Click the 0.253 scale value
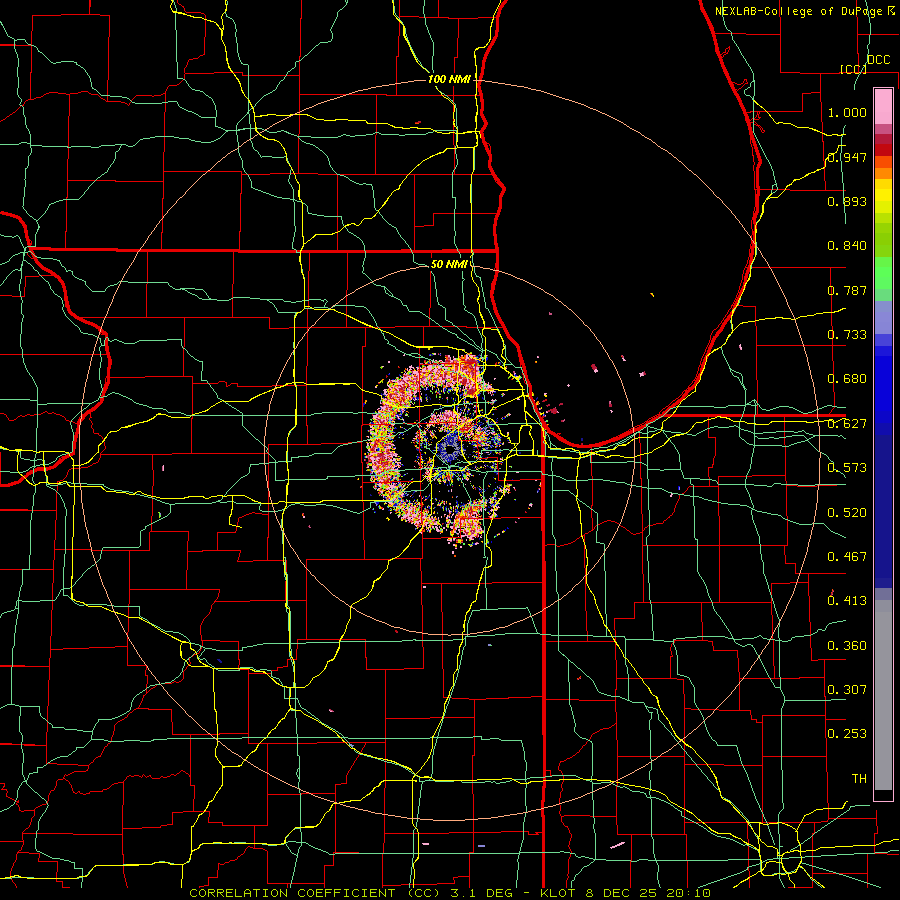Image resolution: width=900 pixels, height=900 pixels. [x=847, y=734]
